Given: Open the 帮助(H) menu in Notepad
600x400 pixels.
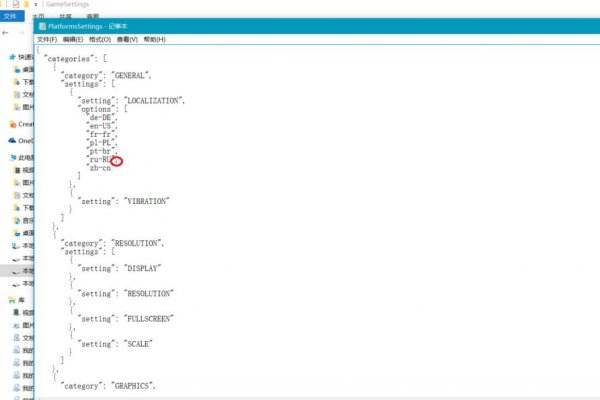Looking at the screenshot, I should coord(155,39).
